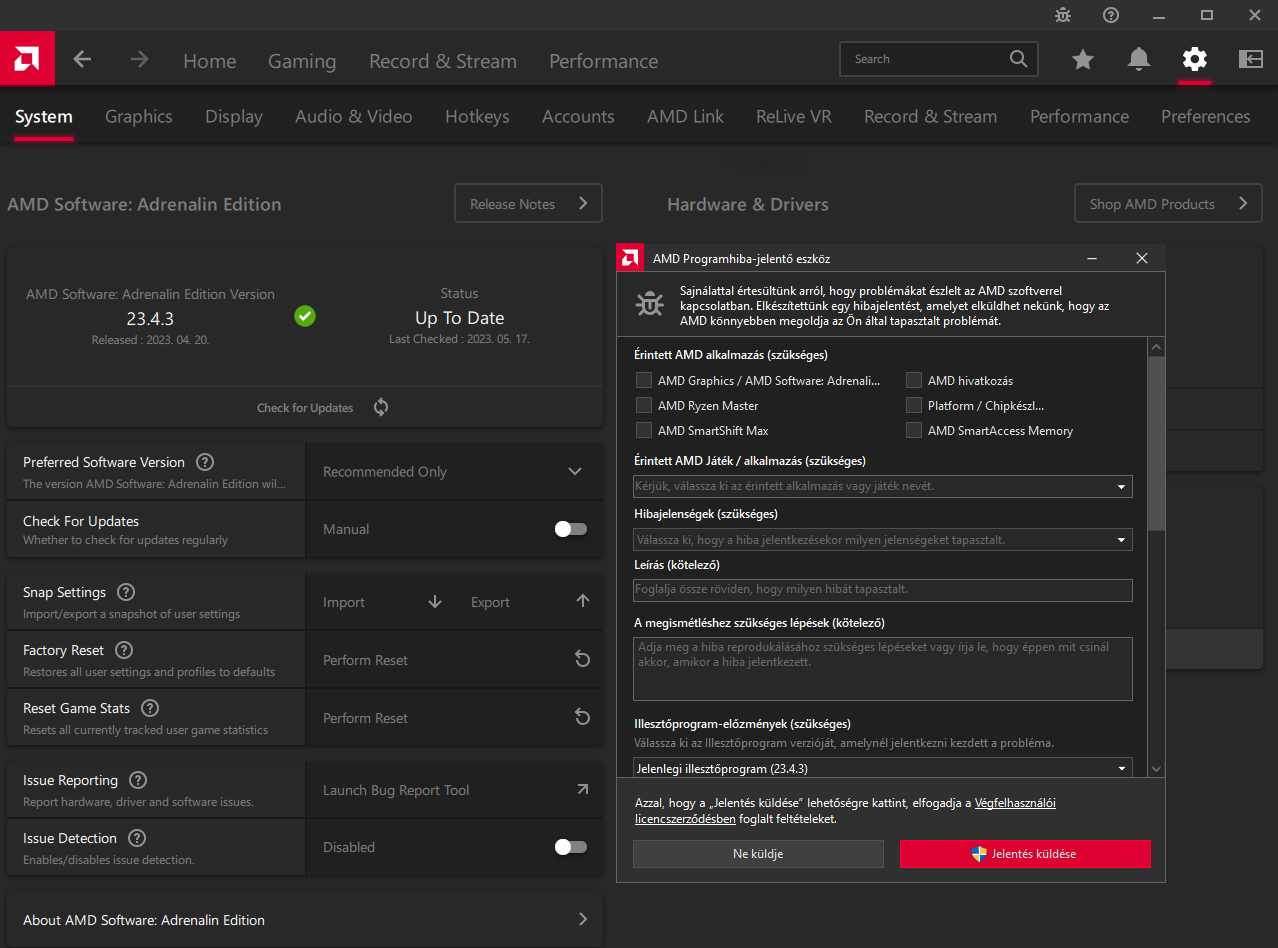Click the green up-to-date checkmark
The width and height of the screenshot is (1278, 948).
(305, 316)
